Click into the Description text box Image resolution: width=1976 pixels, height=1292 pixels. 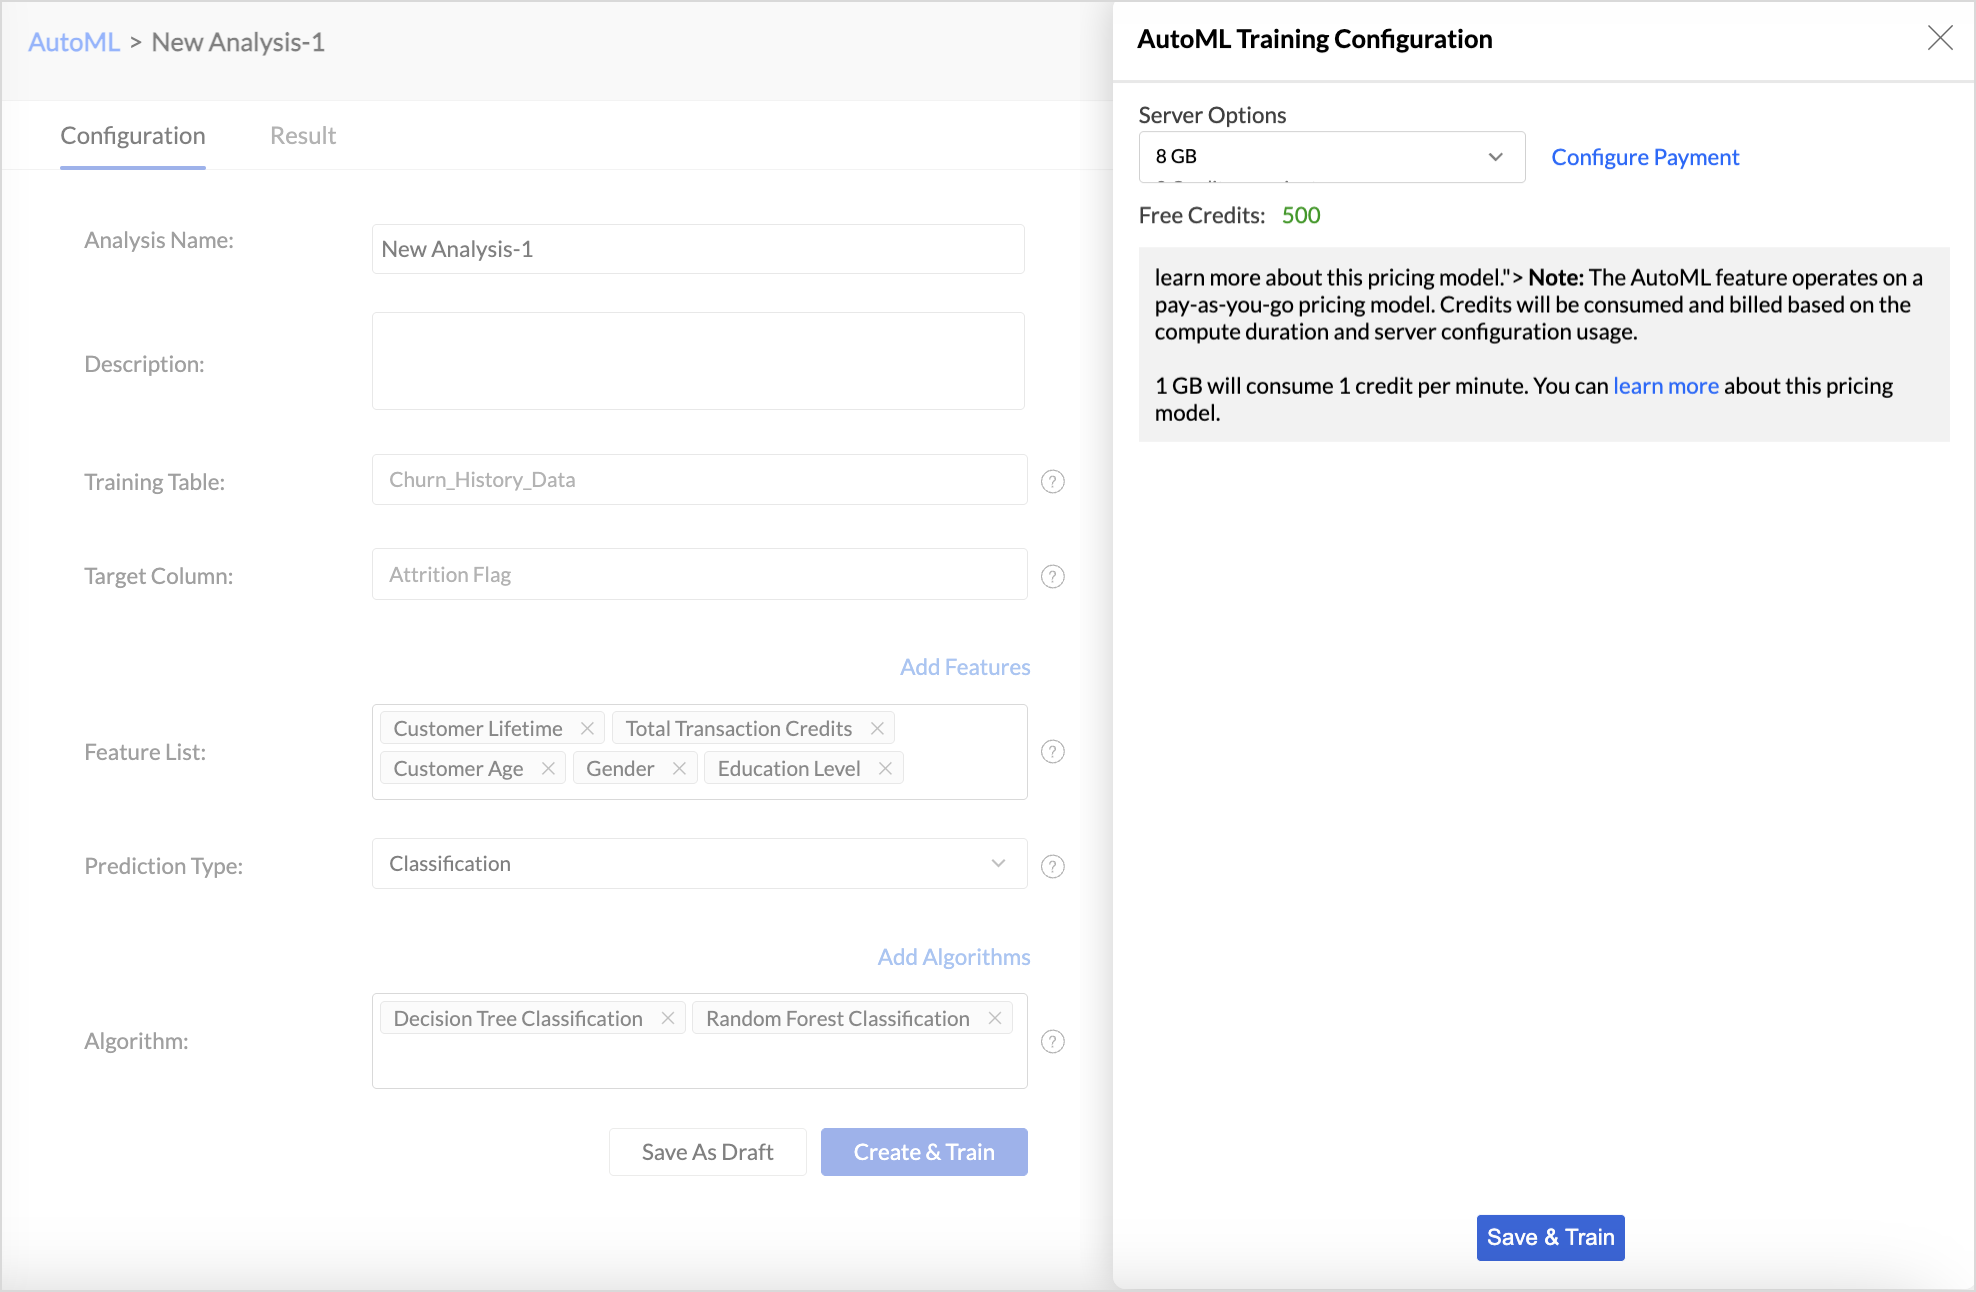click(x=698, y=361)
